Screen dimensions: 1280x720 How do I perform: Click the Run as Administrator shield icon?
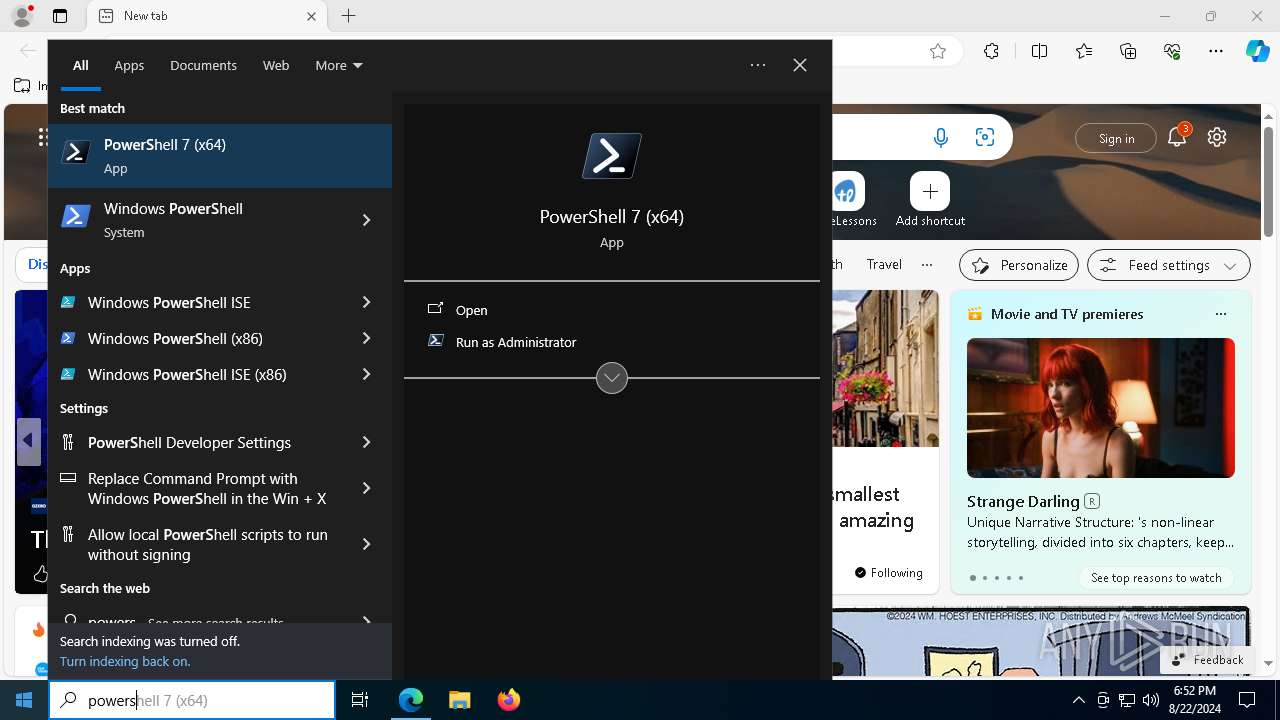pyautogui.click(x=435, y=341)
